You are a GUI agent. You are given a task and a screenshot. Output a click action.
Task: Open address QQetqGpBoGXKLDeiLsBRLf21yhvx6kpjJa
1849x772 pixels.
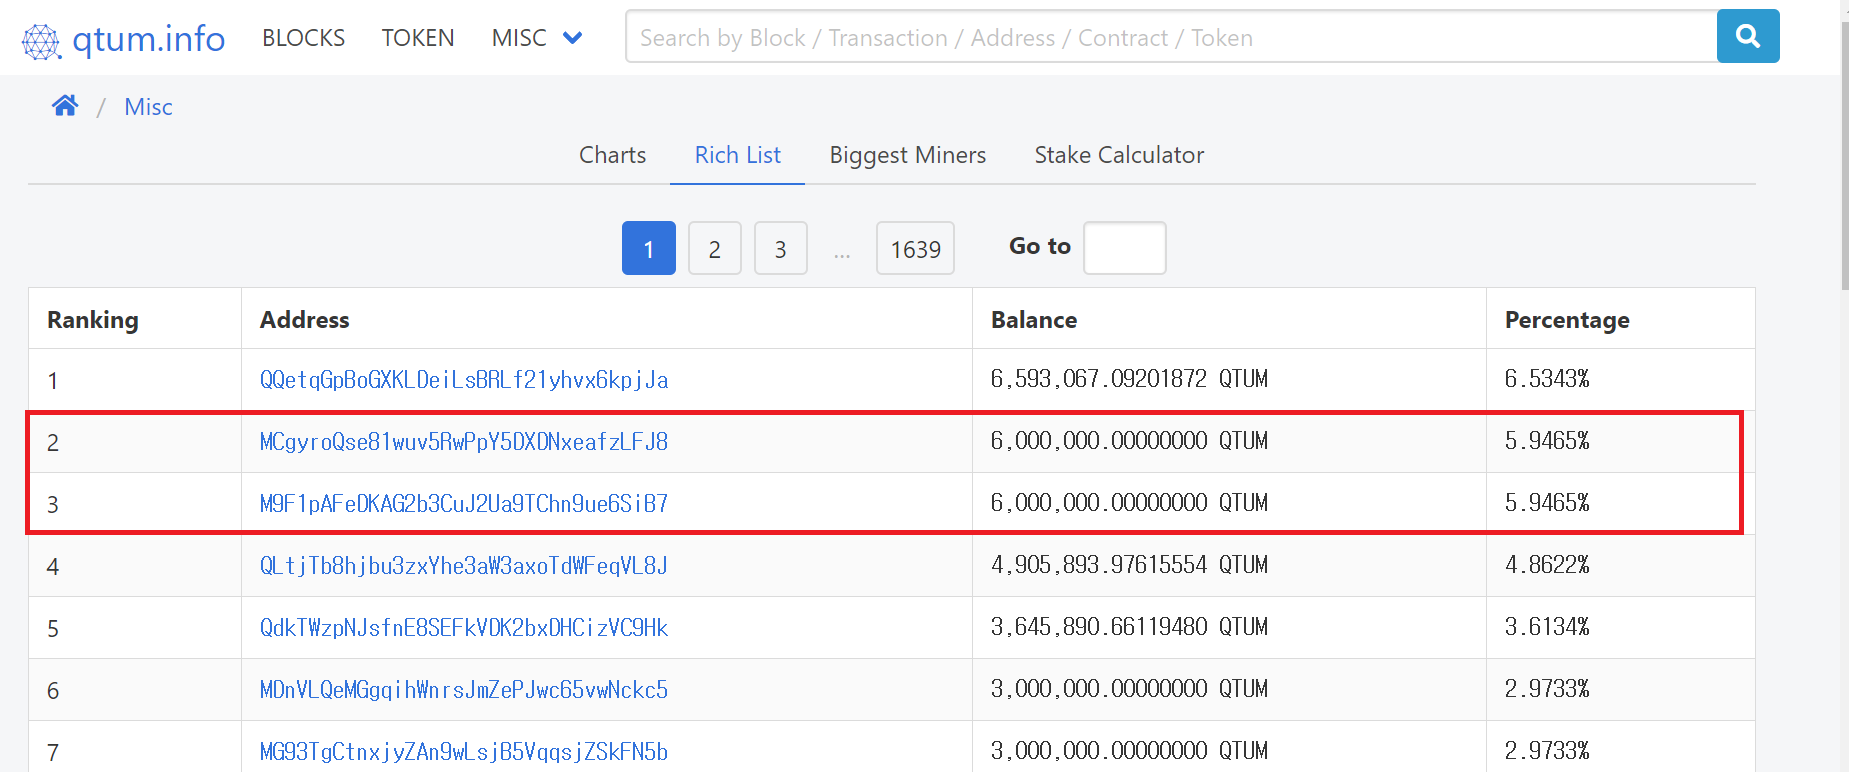[464, 380]
